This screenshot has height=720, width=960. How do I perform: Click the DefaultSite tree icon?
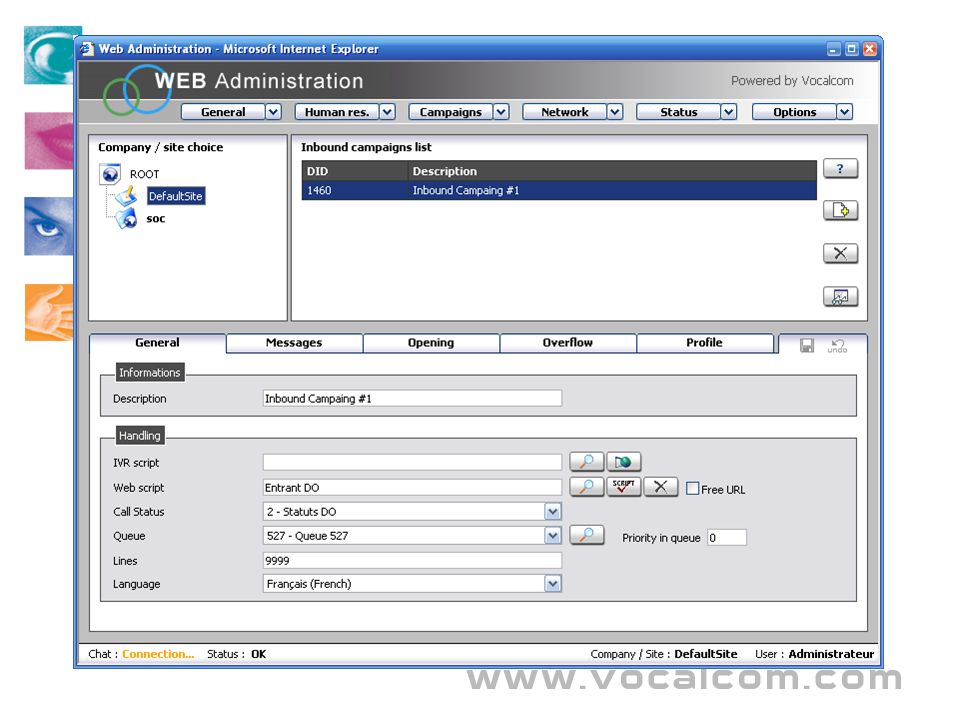point(126,196)
